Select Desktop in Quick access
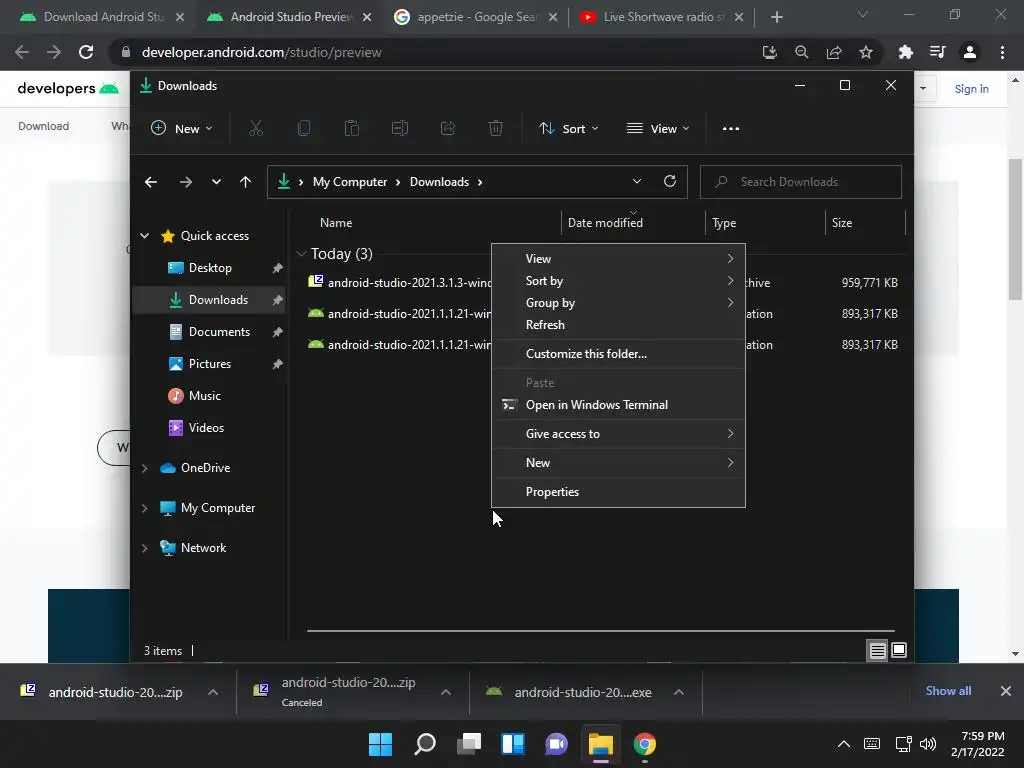 209,268
